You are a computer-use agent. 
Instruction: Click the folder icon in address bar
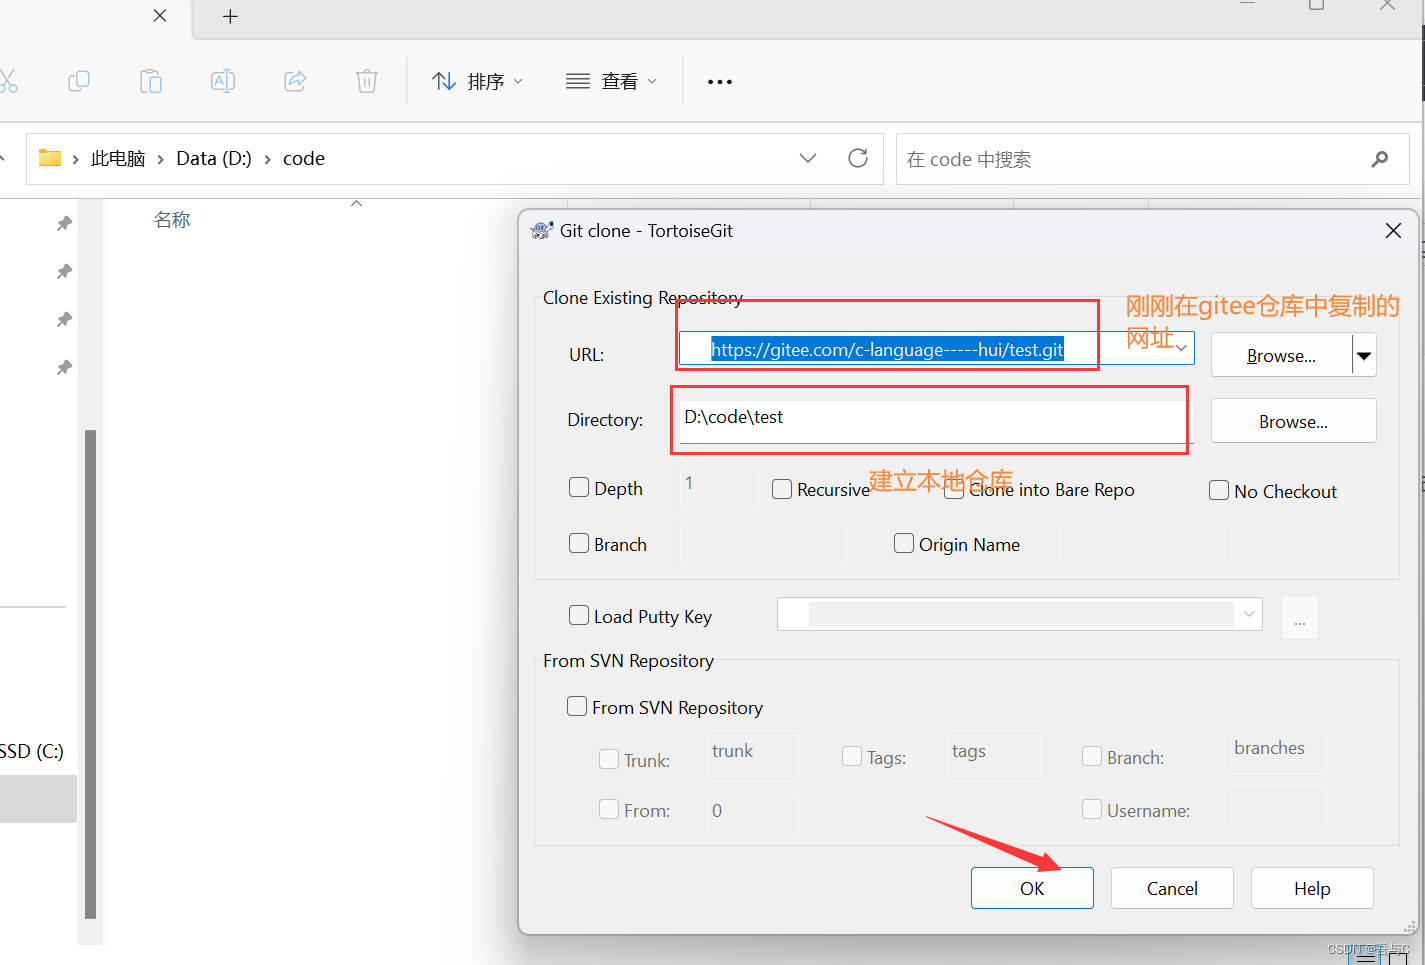[x=50, y=158]
